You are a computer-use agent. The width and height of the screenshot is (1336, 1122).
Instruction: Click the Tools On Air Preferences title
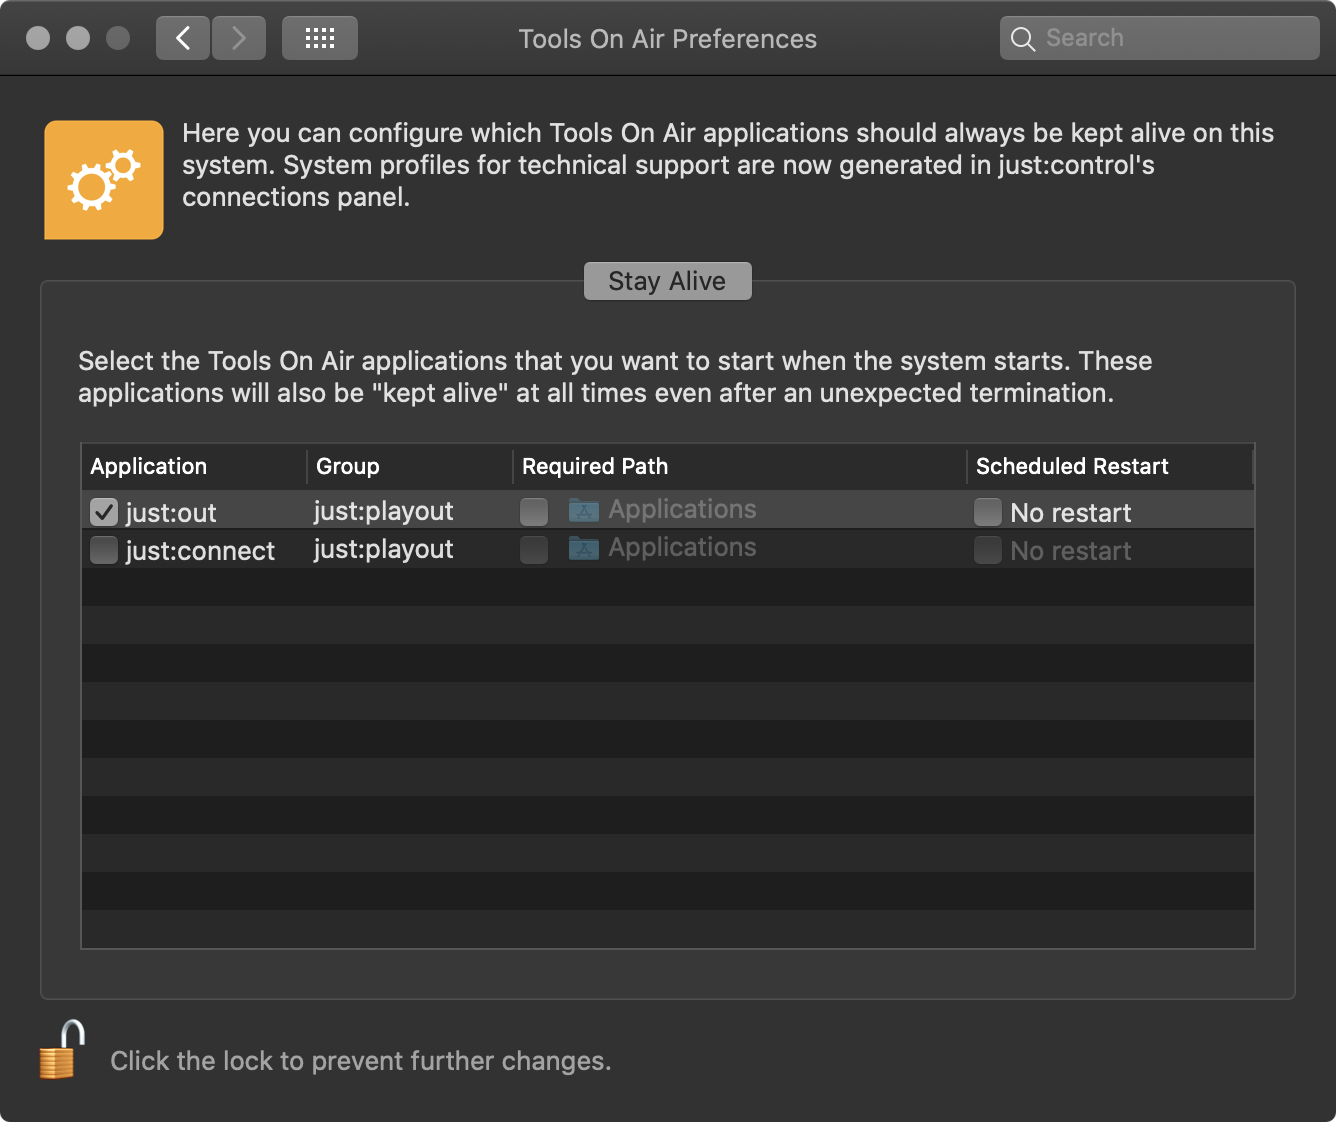pyautogui.click(x=667, y=39)
